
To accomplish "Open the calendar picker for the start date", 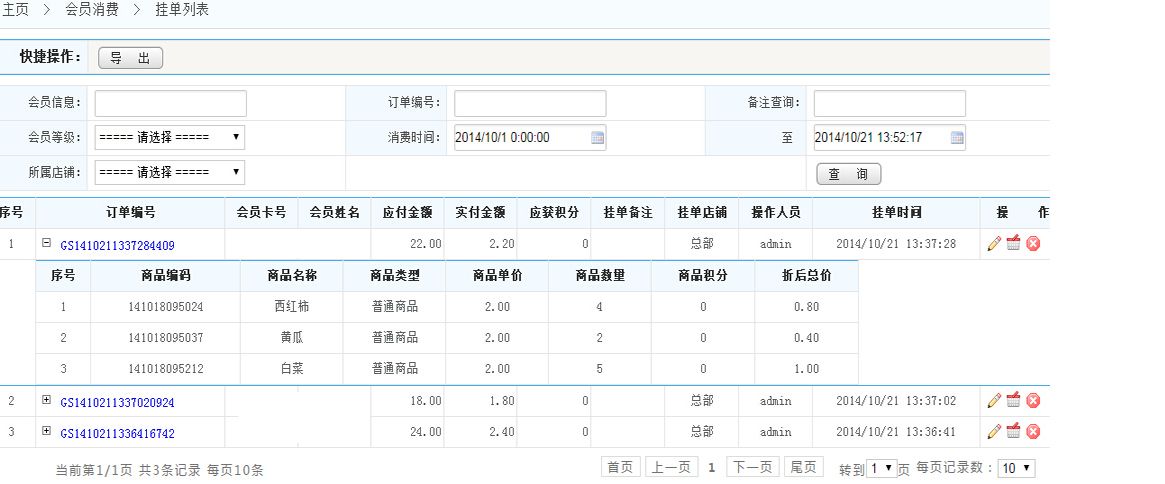I will (598, 138).
